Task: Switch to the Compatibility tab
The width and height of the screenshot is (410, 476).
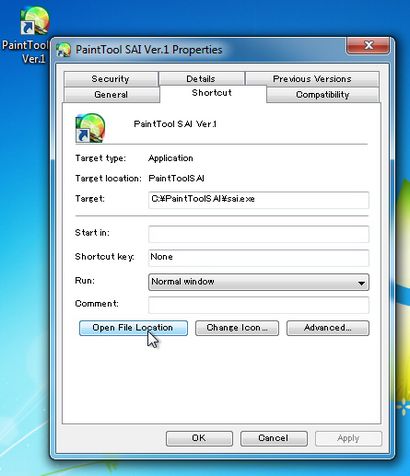Action: (x=323, y=95)
